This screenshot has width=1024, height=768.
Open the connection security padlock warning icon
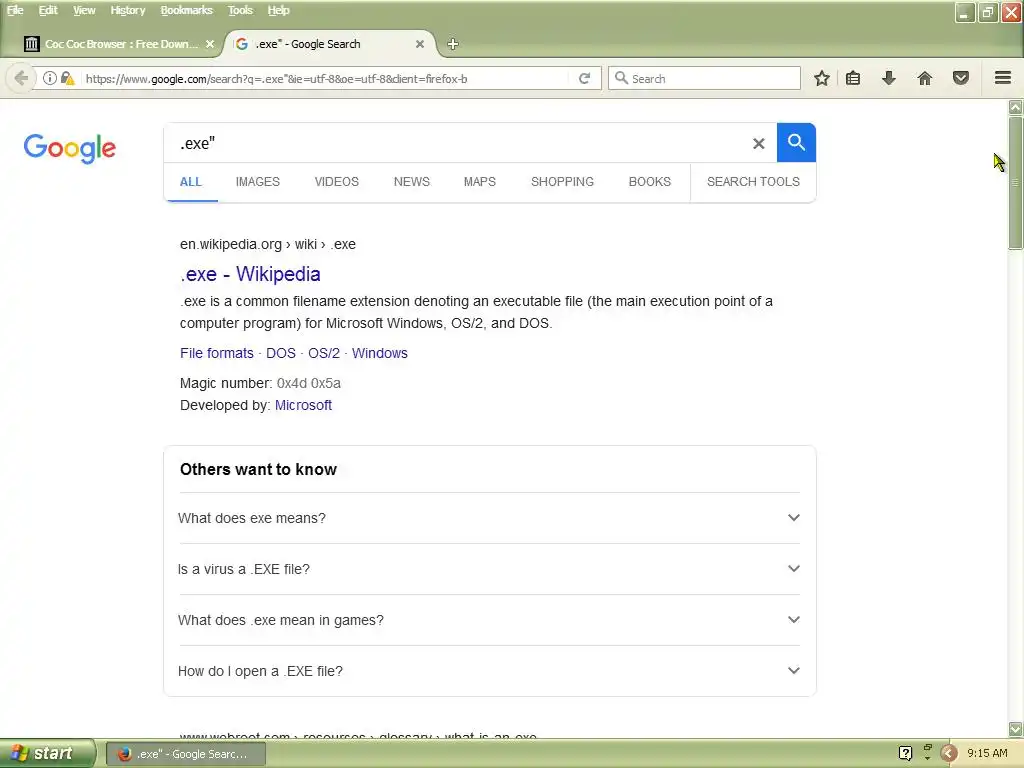tap(67, 78)
